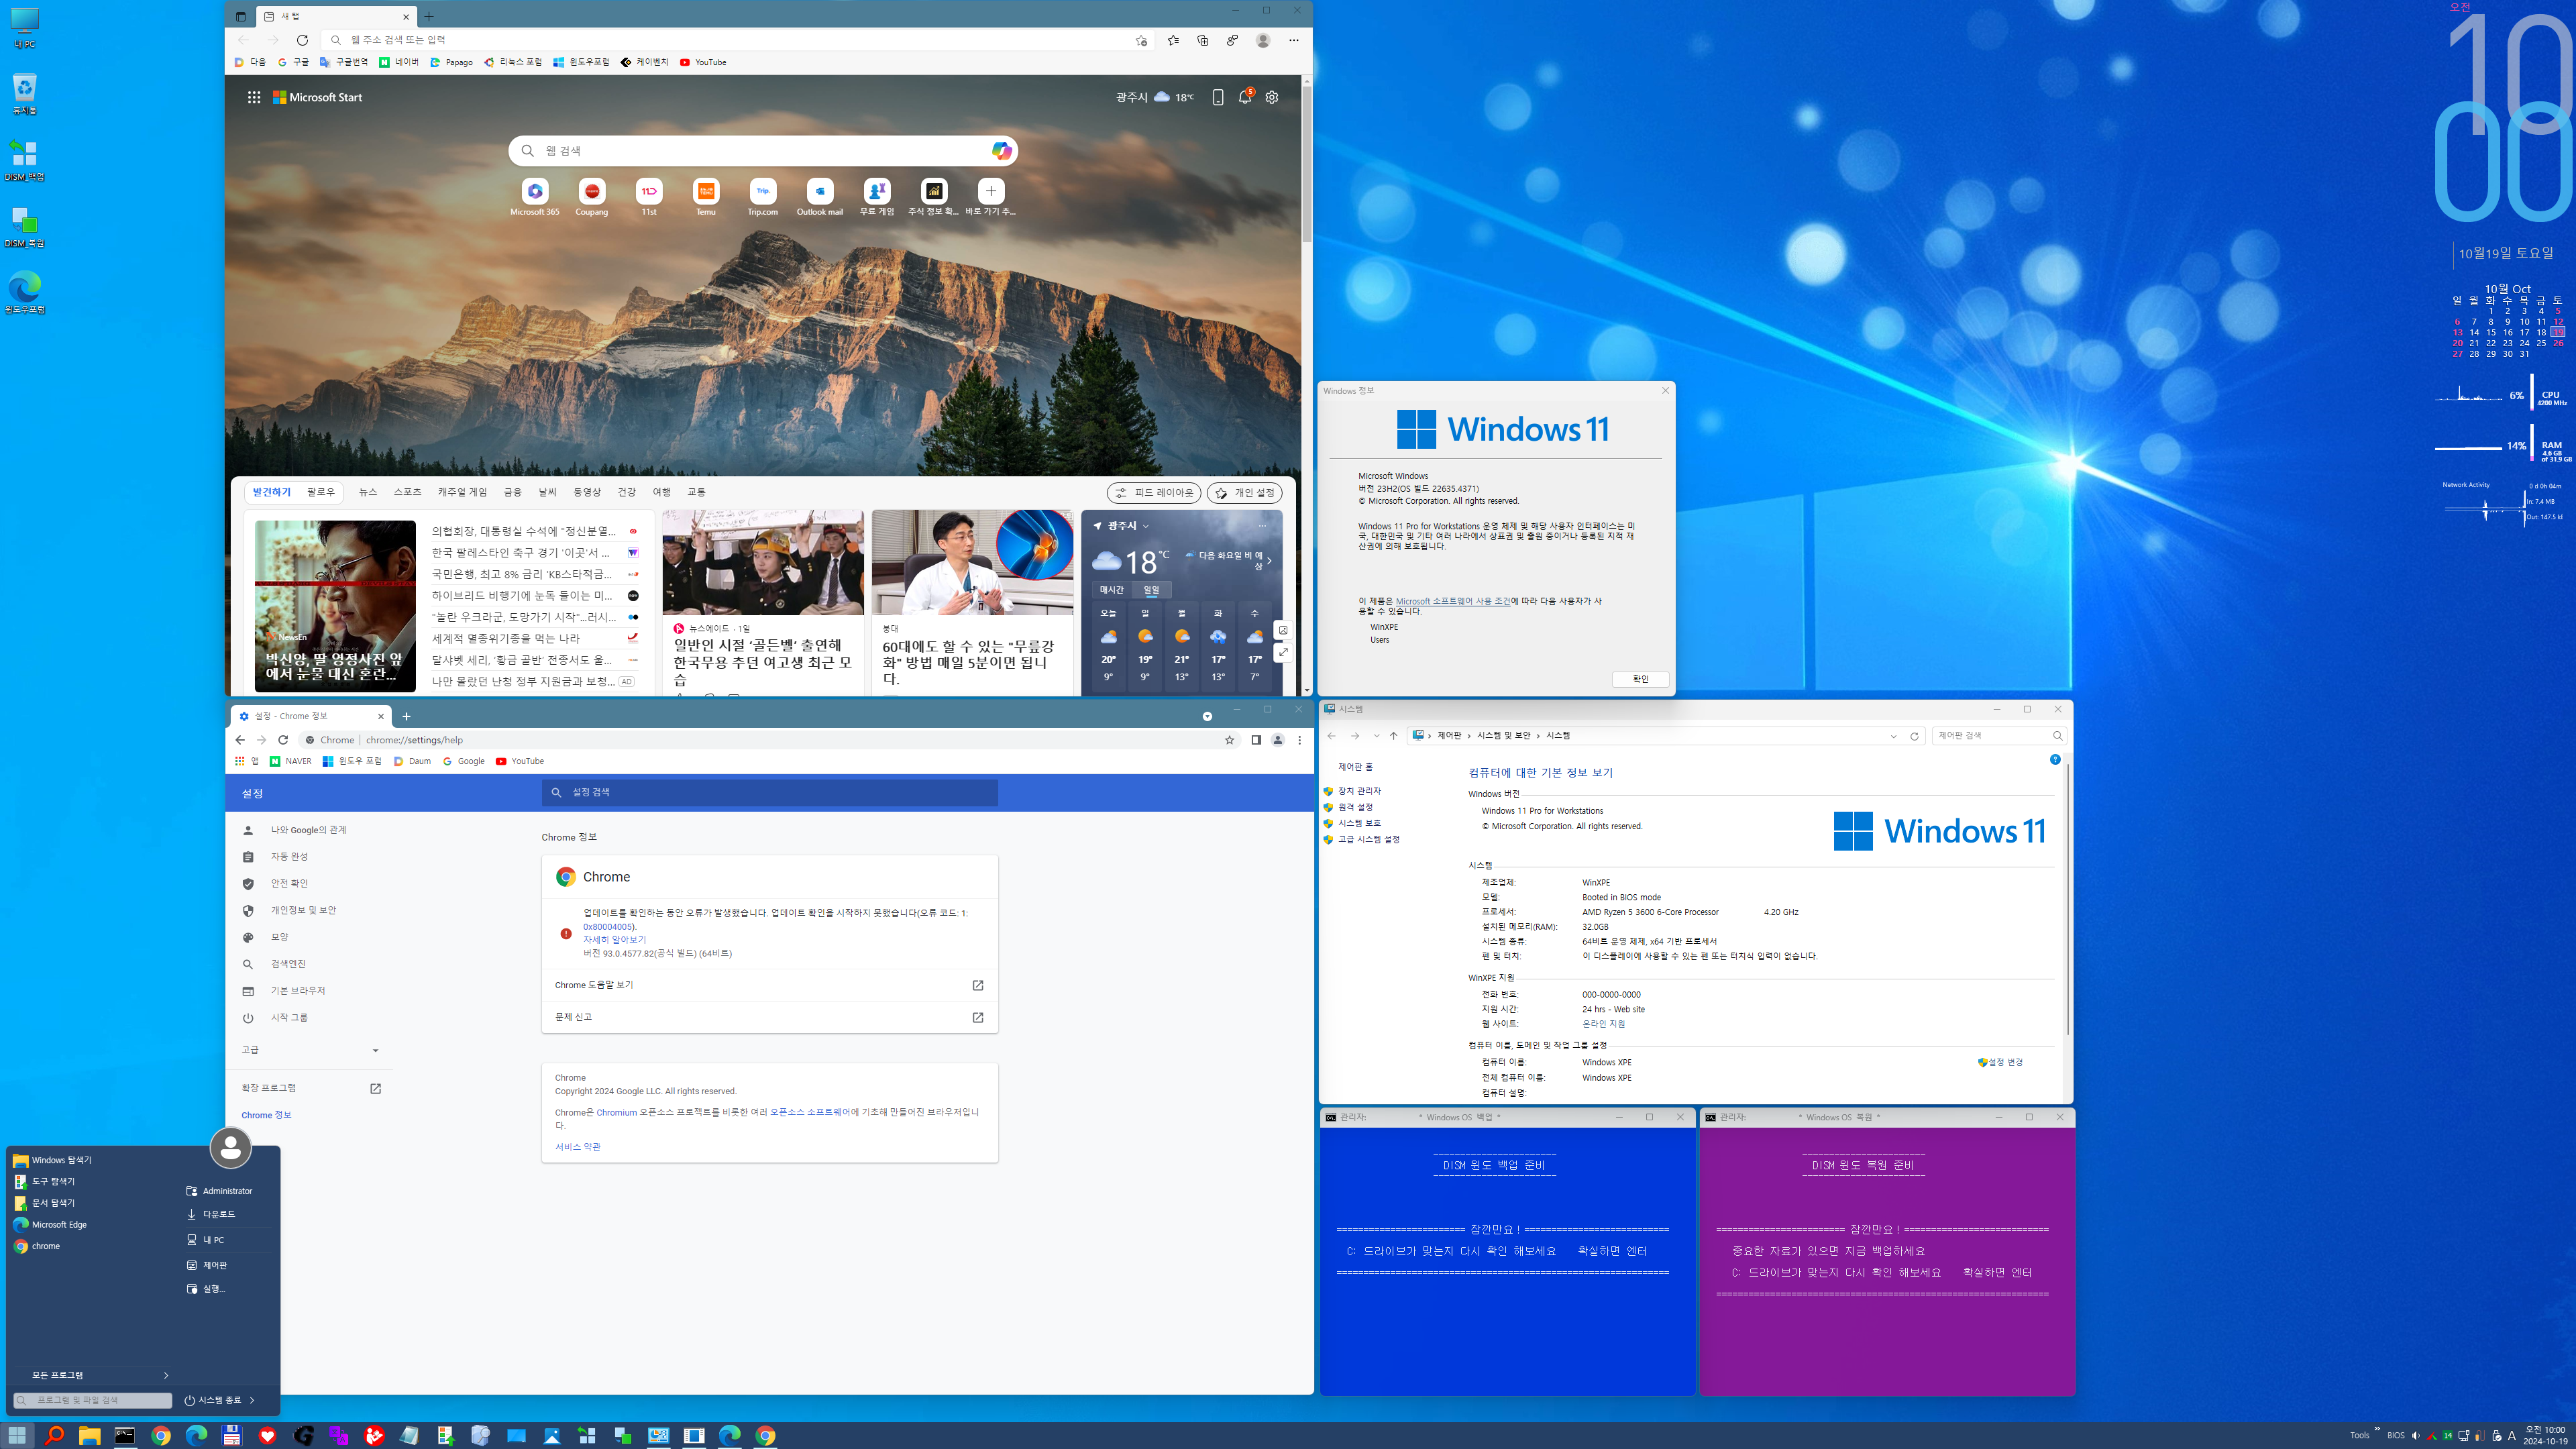
Task: Open 개인정보 및 보안 in Chrome settings
Action: click(x=303, y=910)
